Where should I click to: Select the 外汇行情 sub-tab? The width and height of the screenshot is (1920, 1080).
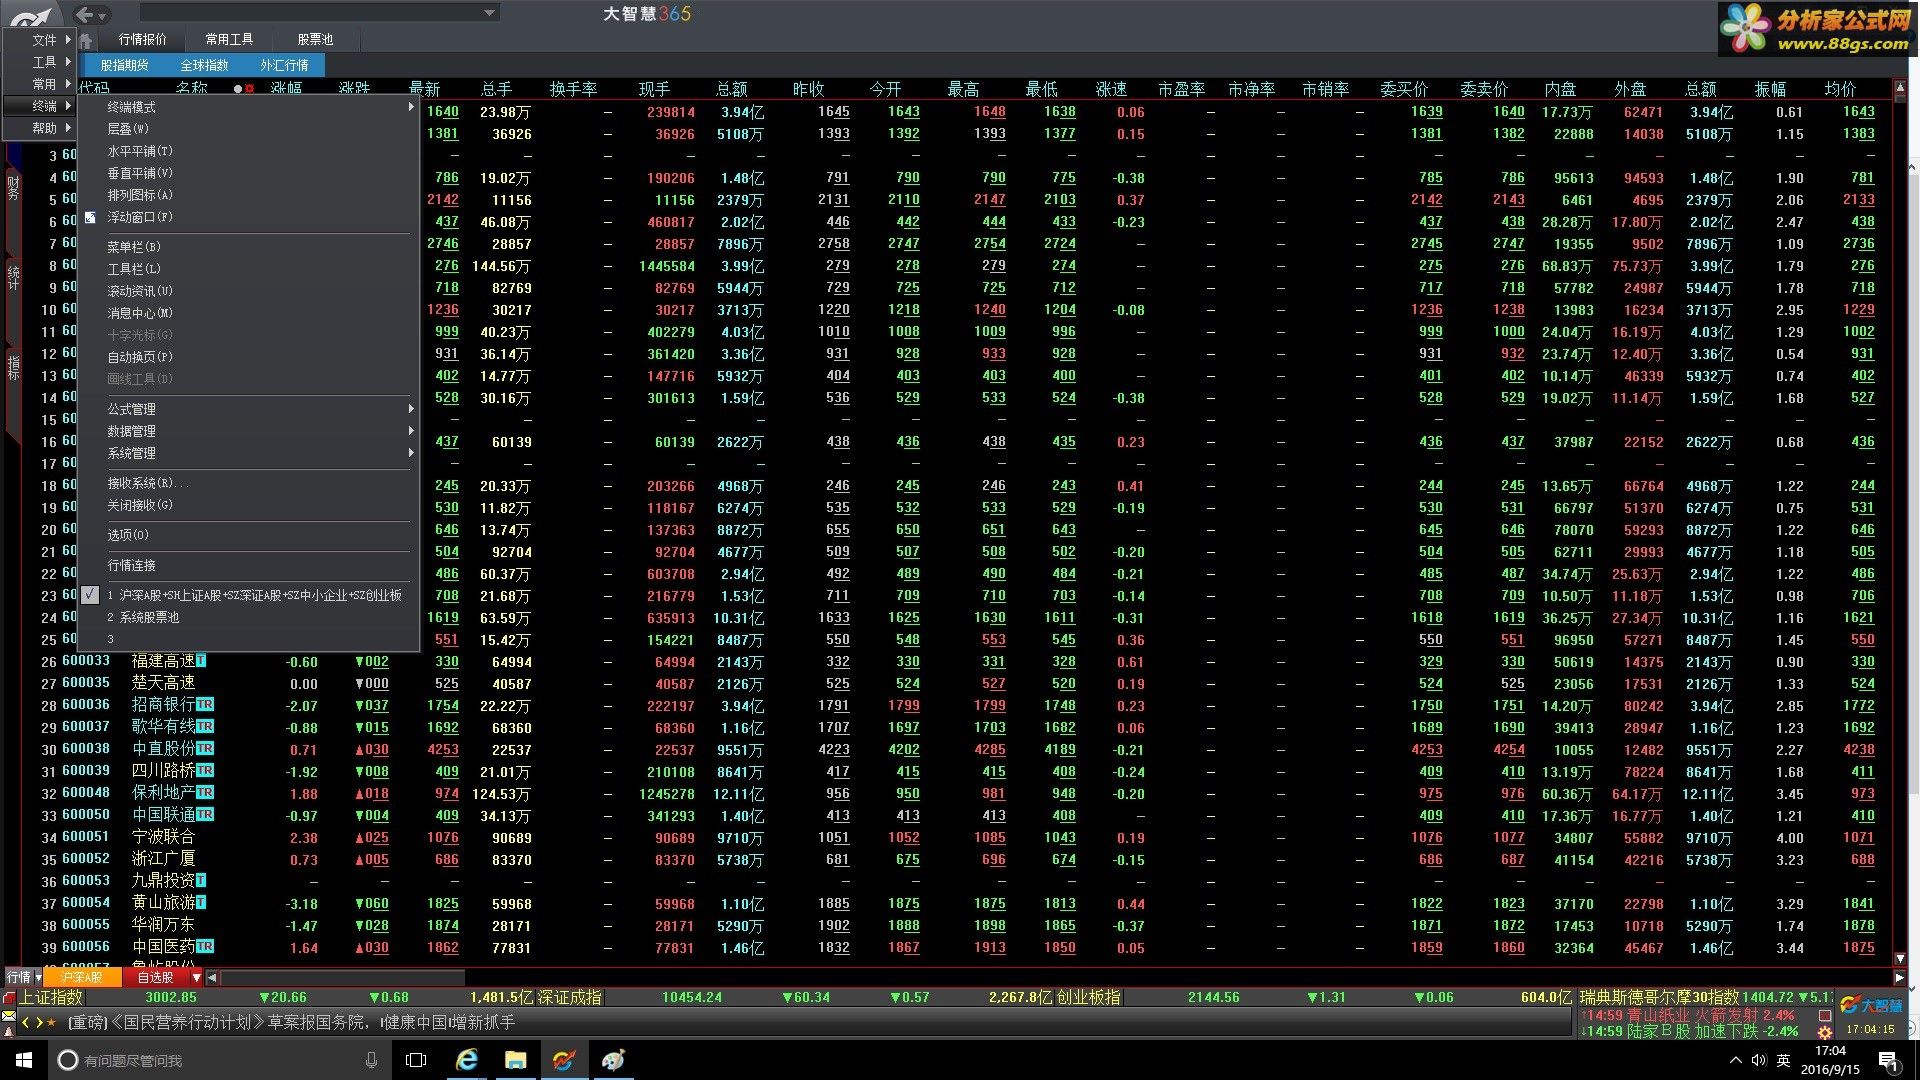[284, 65]
